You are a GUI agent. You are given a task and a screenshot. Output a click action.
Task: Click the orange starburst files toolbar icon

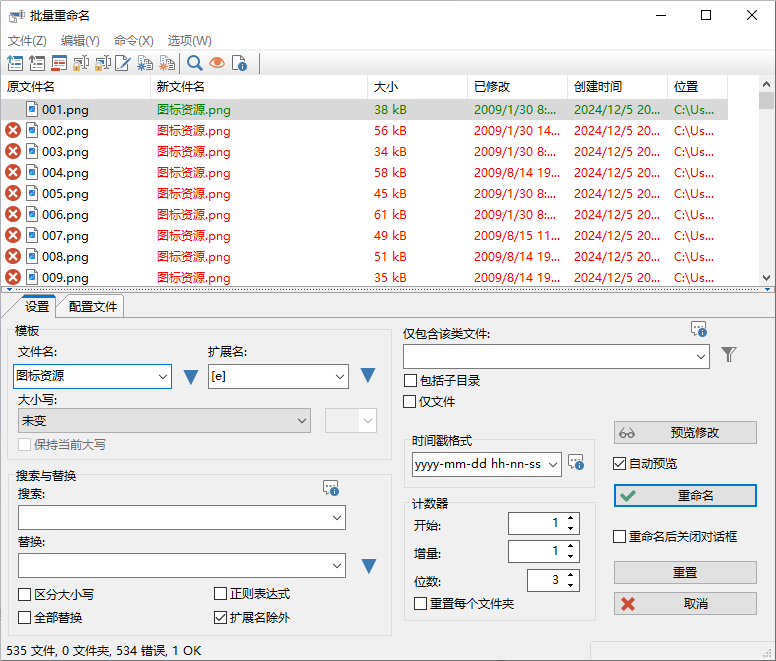pos(167,63)
